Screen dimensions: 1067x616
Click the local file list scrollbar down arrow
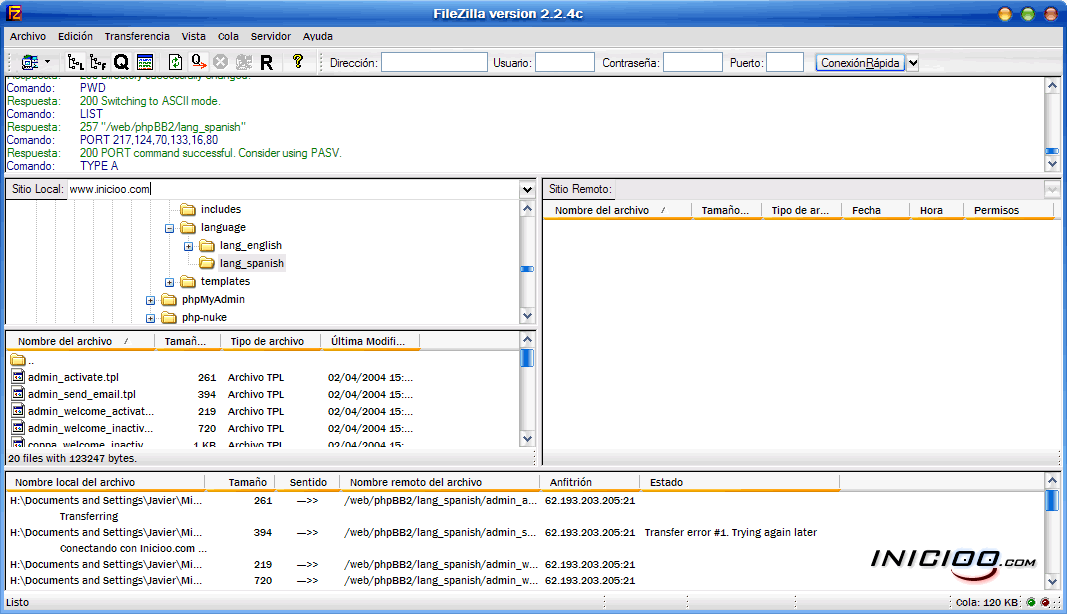(x=527, y=439)
